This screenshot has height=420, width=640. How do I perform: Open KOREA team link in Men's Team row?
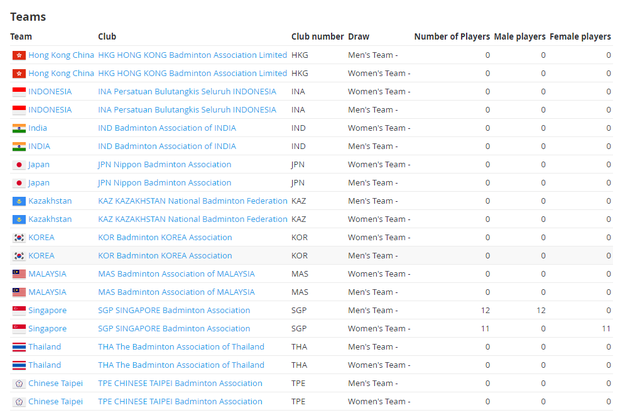(41, 256)
